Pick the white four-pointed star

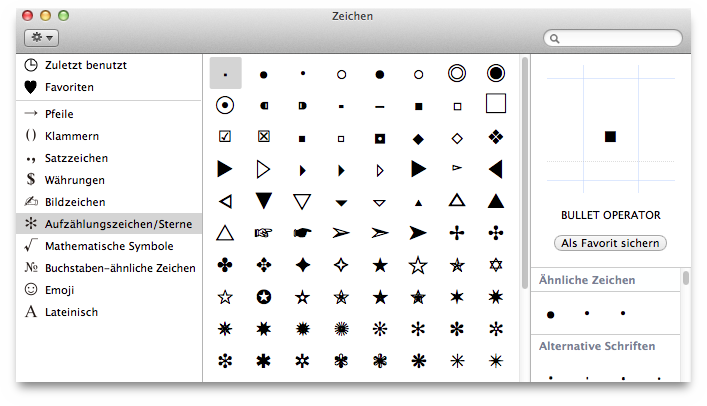(x=341, y=265)
